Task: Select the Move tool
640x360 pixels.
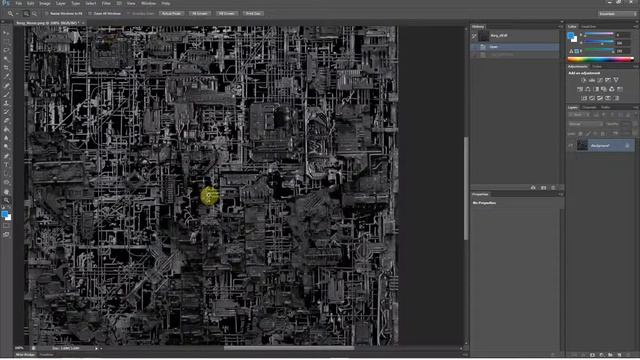Action: point(6,33)
